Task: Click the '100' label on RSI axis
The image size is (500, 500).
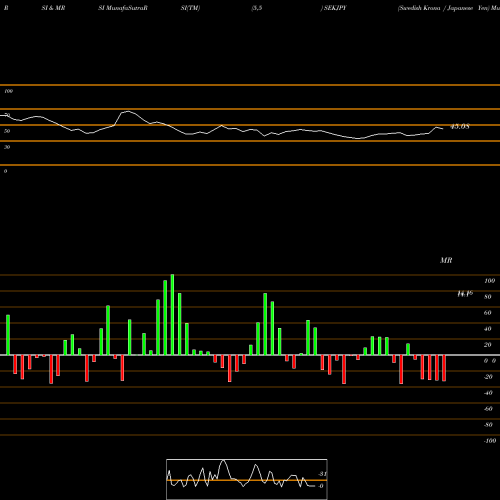Action: click(9, 91)
